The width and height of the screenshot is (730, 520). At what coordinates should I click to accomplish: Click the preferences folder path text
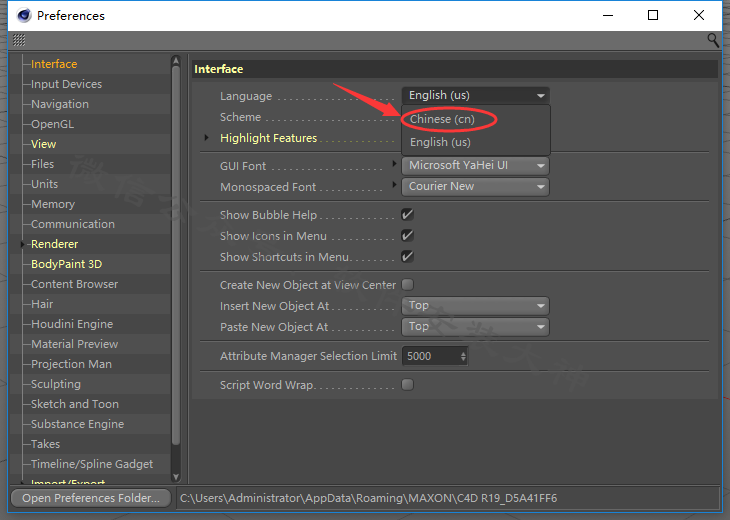368,498
